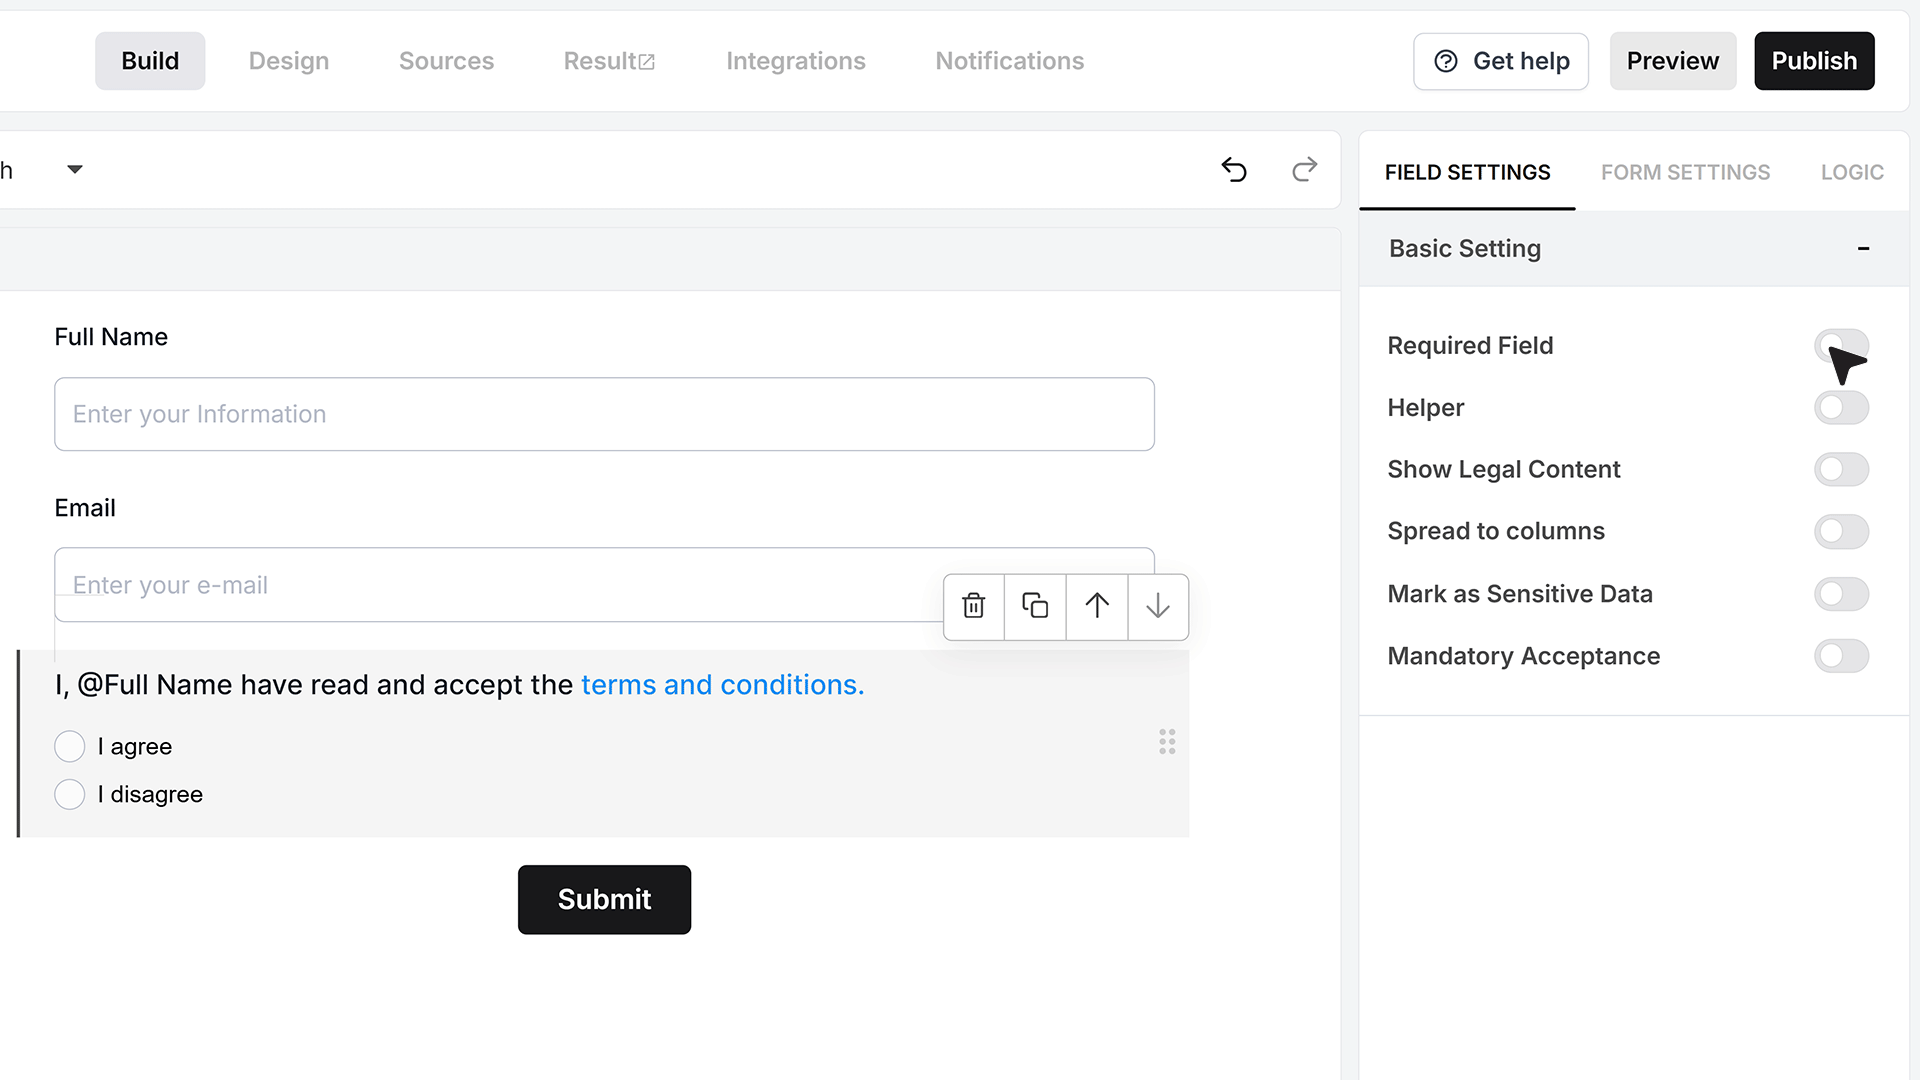Viewport: 1920px width, 1080px height.
Task: Open the dropdown arrow in toolbar
Action: [x=75, y=170]
